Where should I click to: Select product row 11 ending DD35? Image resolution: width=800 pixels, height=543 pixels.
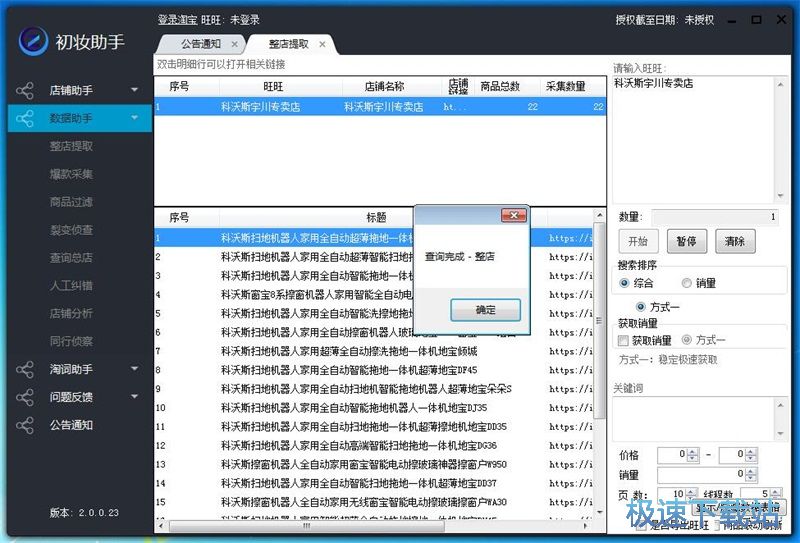pos(374,427)
